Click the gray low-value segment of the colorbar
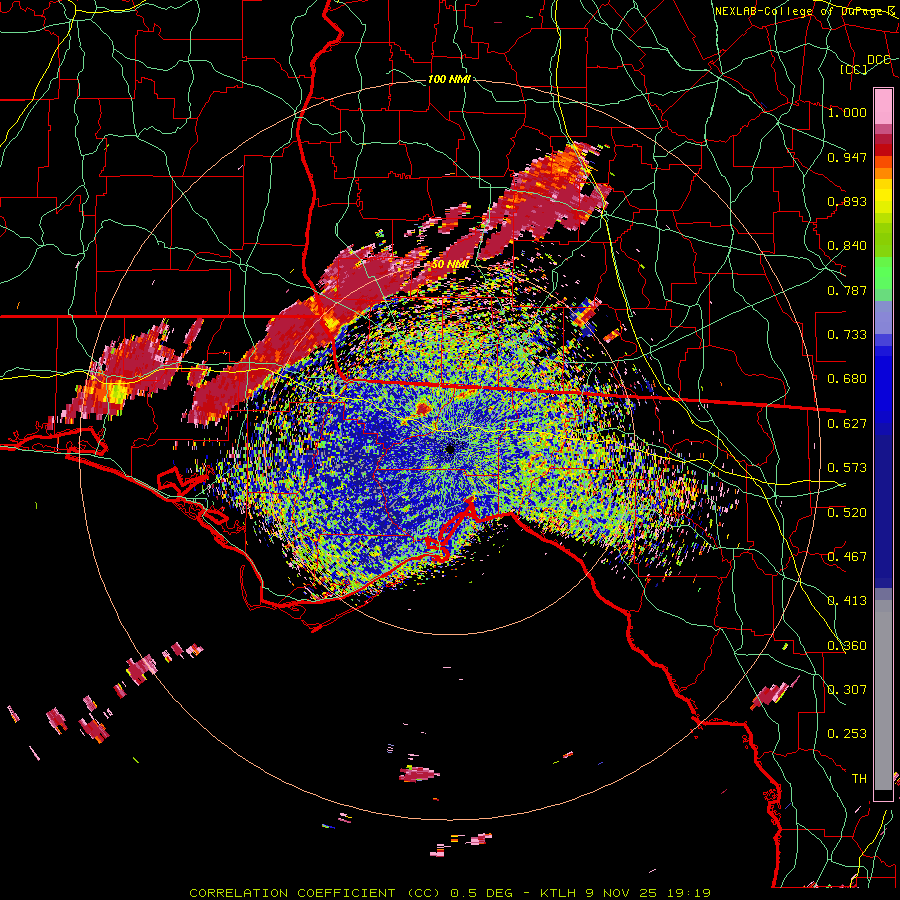The width and height of the screenshot is (900, 900). pyautogui.click(x=883, y=695)
